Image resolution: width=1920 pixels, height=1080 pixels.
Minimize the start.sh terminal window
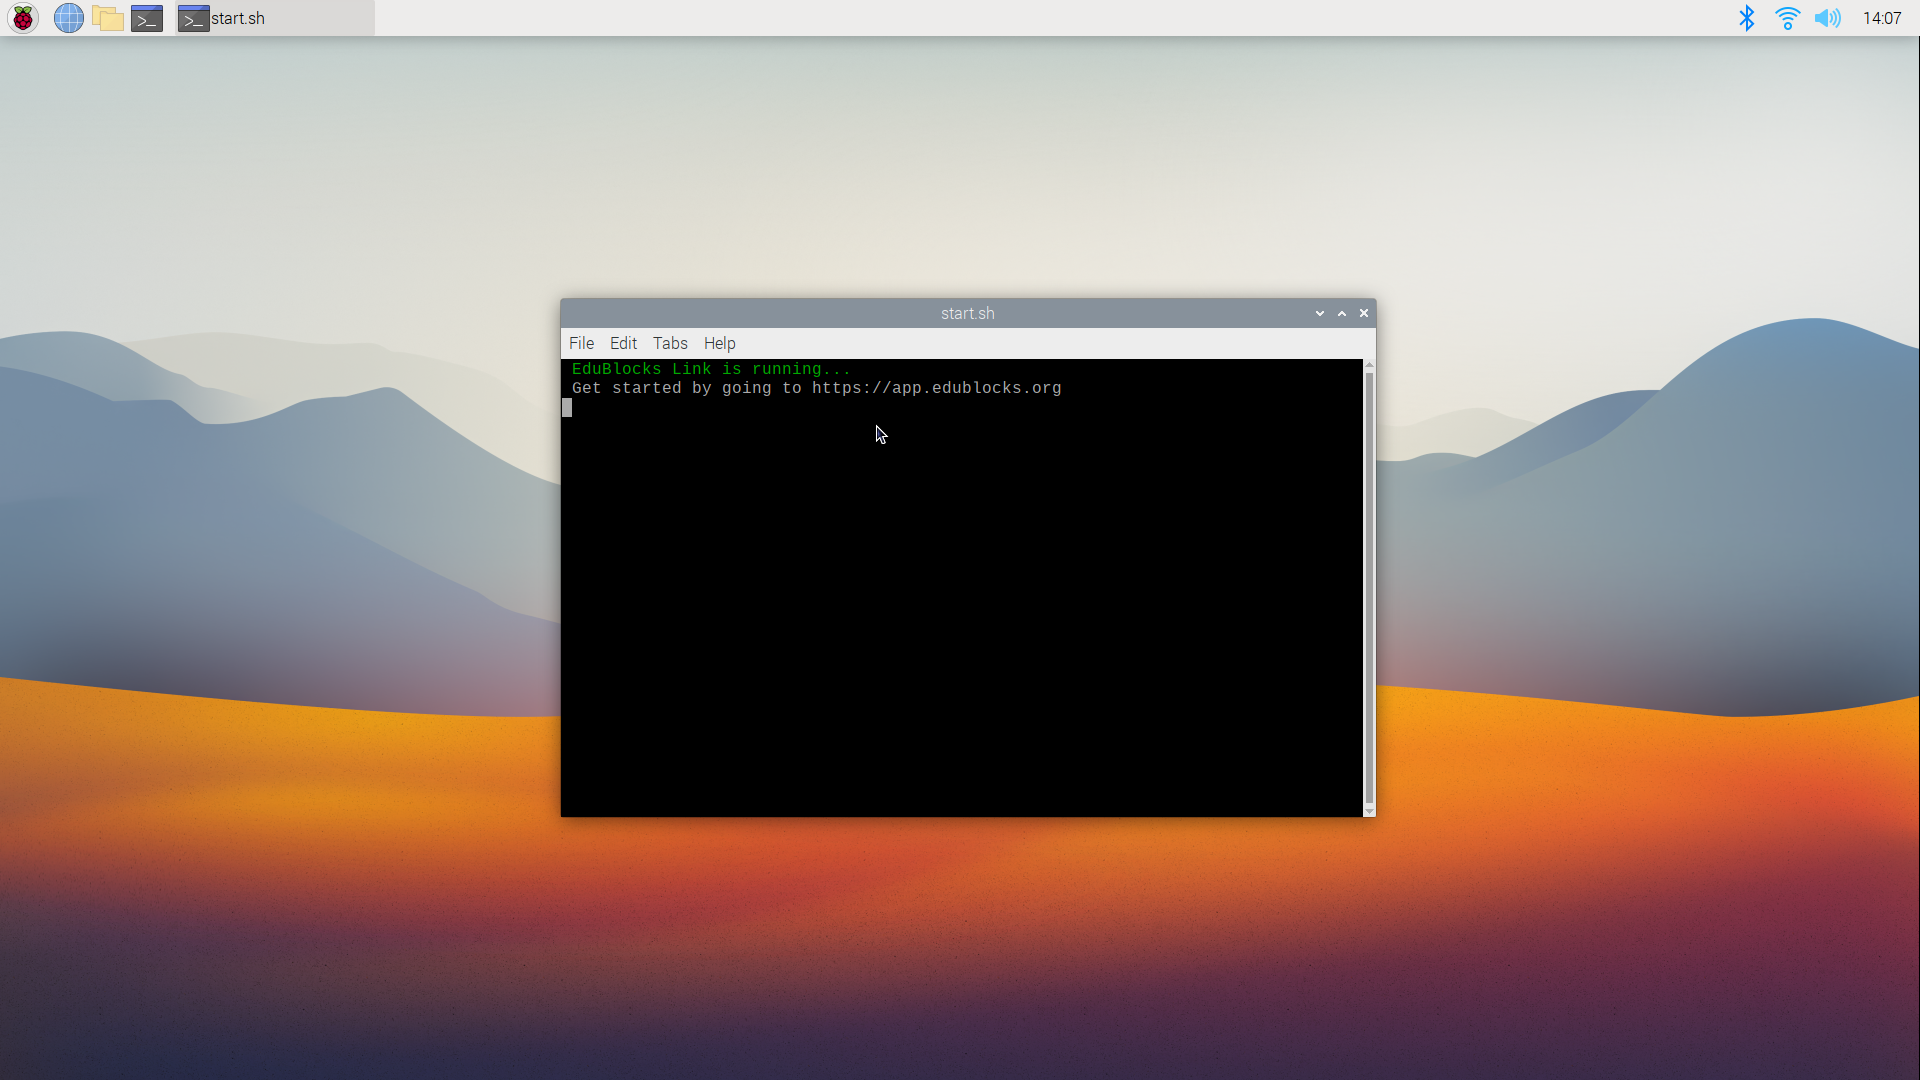[1320, 314]
